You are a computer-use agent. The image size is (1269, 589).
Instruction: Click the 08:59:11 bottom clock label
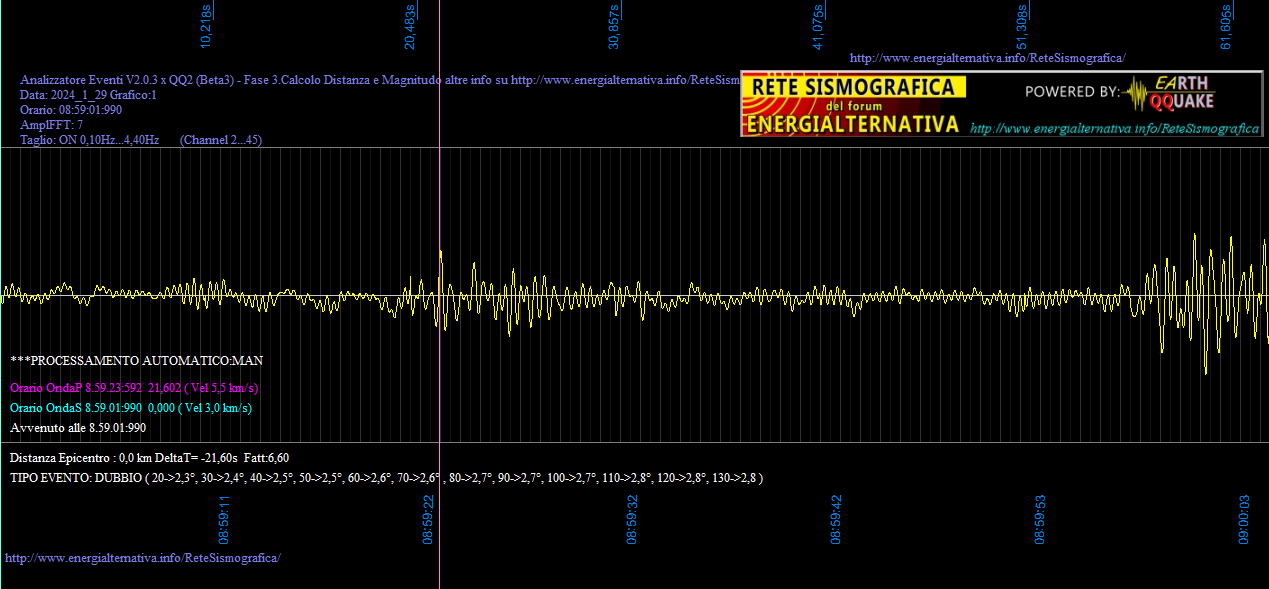click(x=225, y=520)
